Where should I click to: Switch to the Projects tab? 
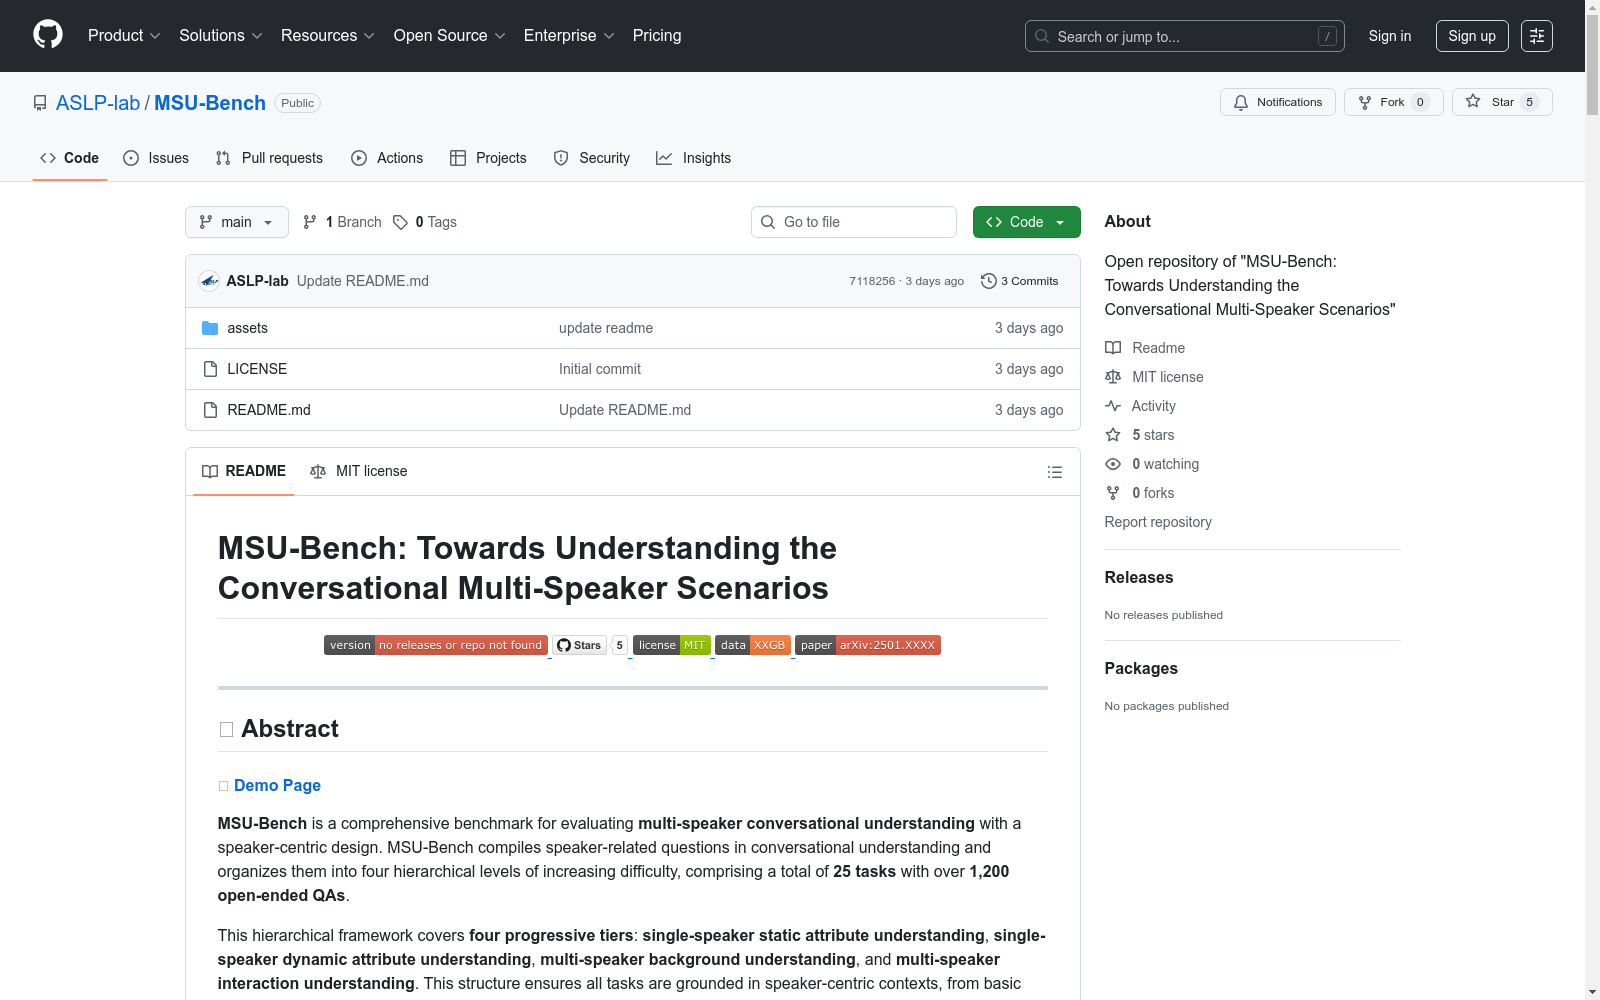pyautogui.click(x=488, y=158)
